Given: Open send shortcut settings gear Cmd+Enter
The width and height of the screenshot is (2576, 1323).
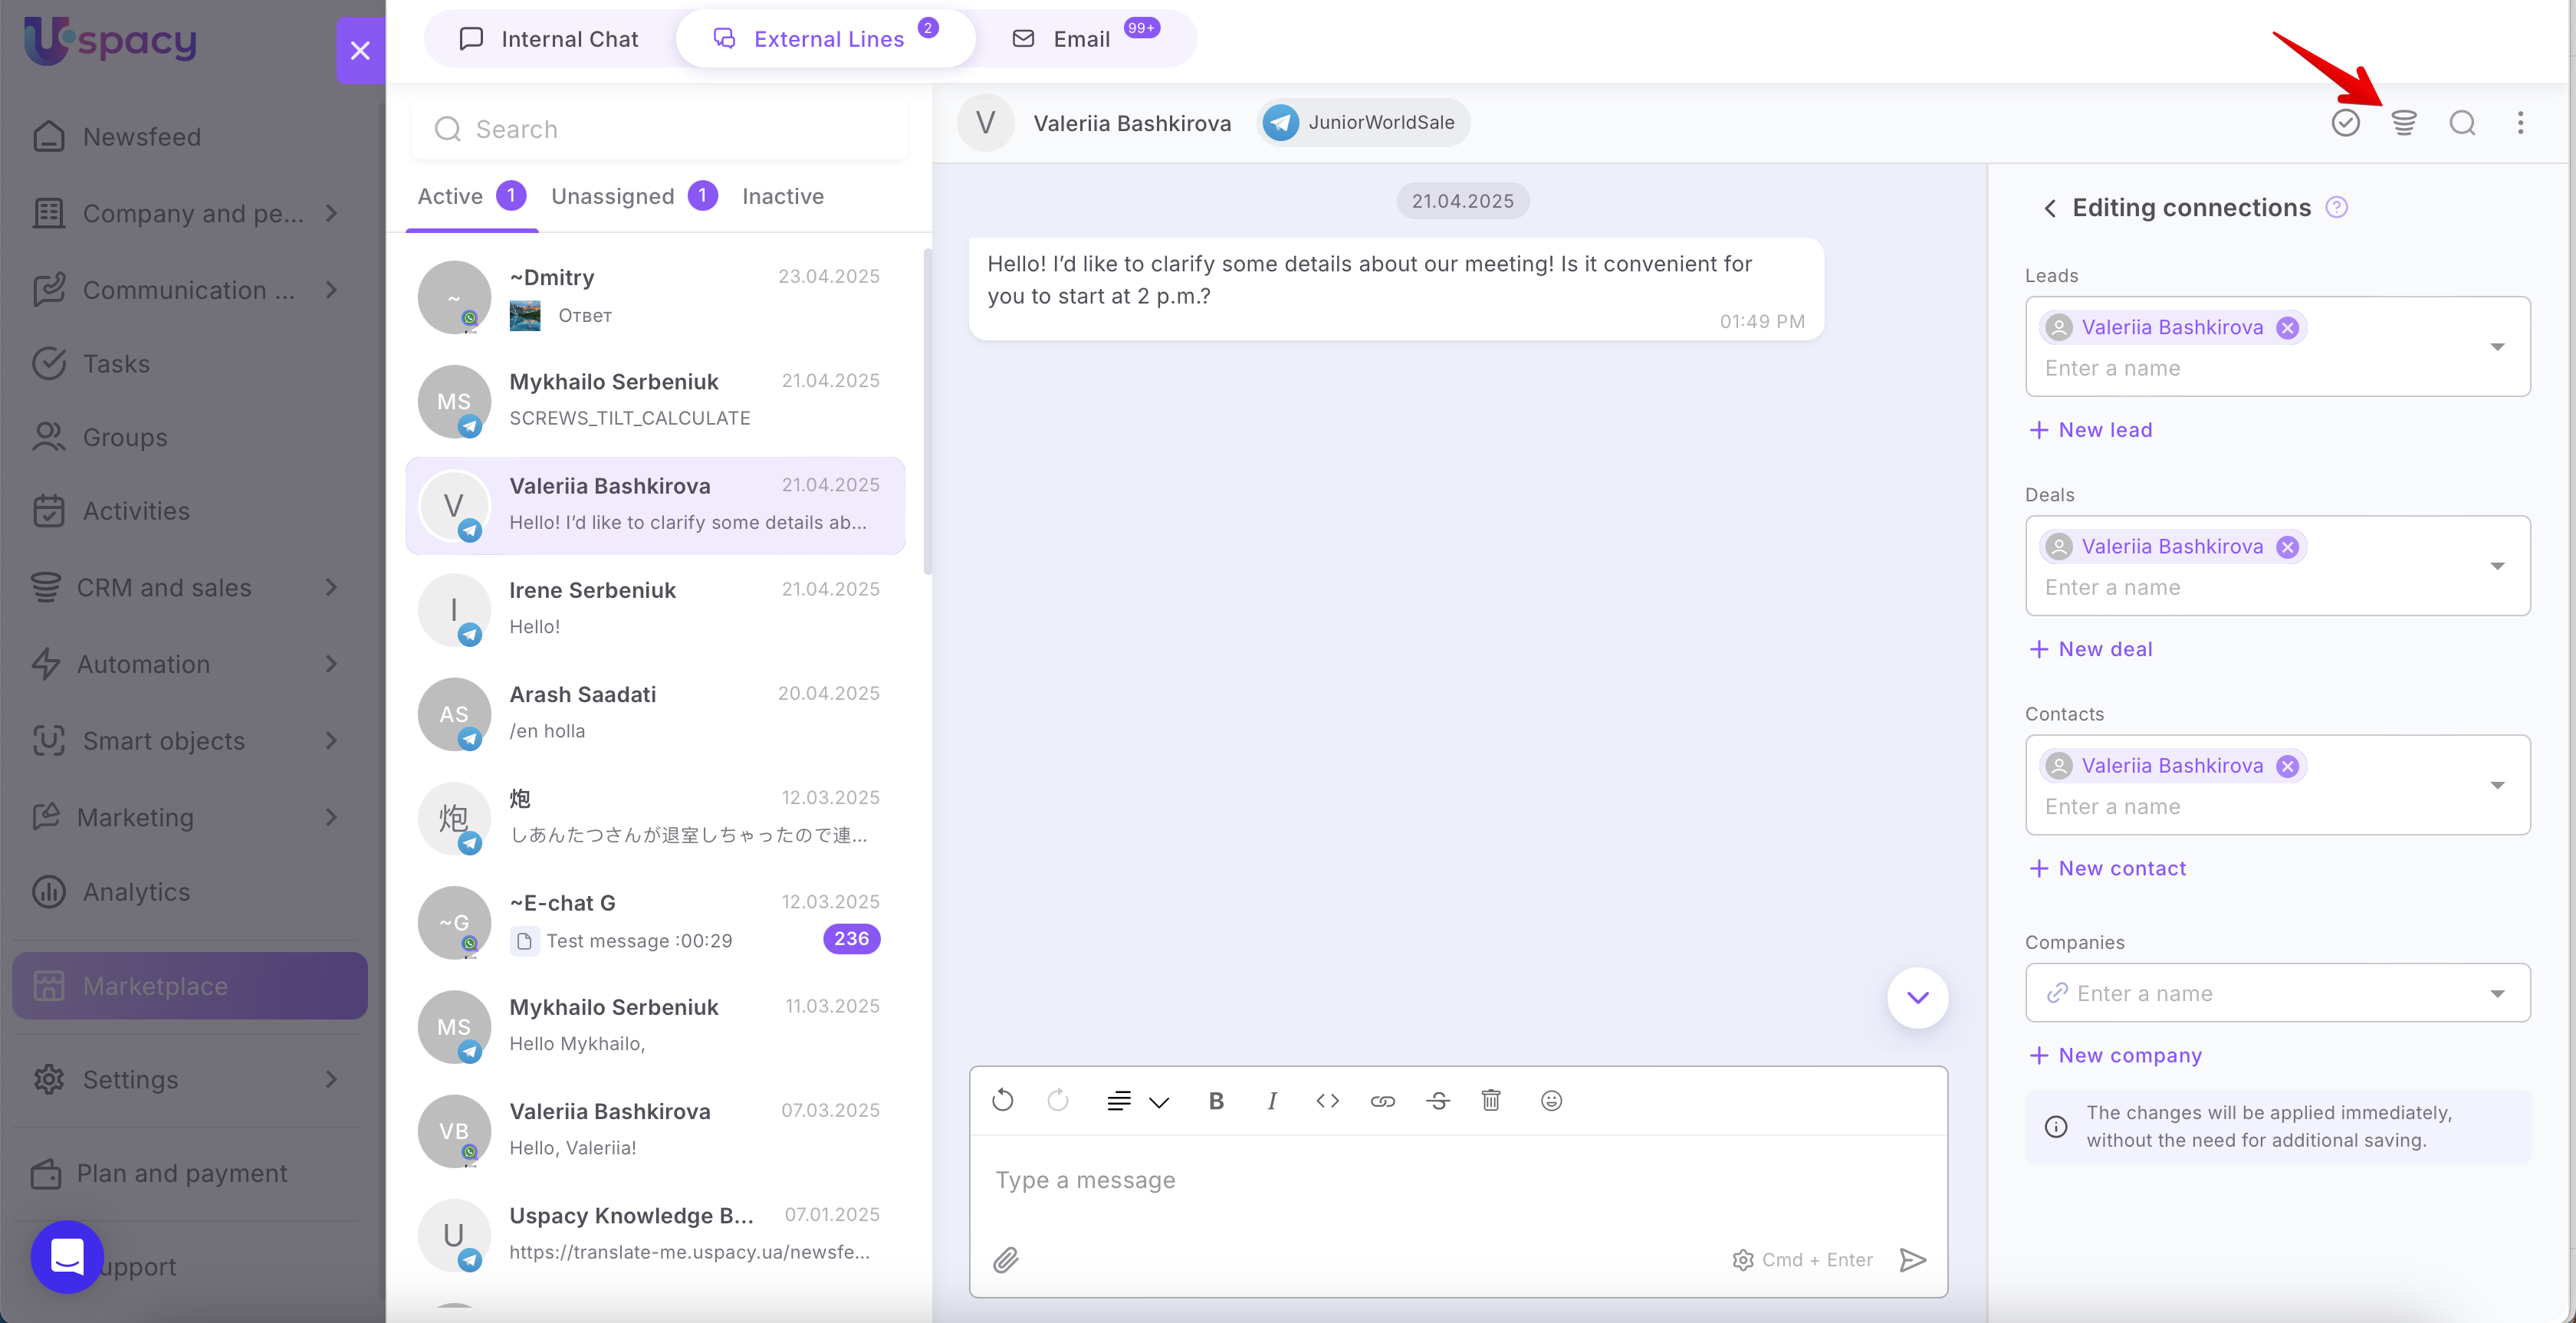Looking at the screenshot, I should (x=1743, y=1260).
